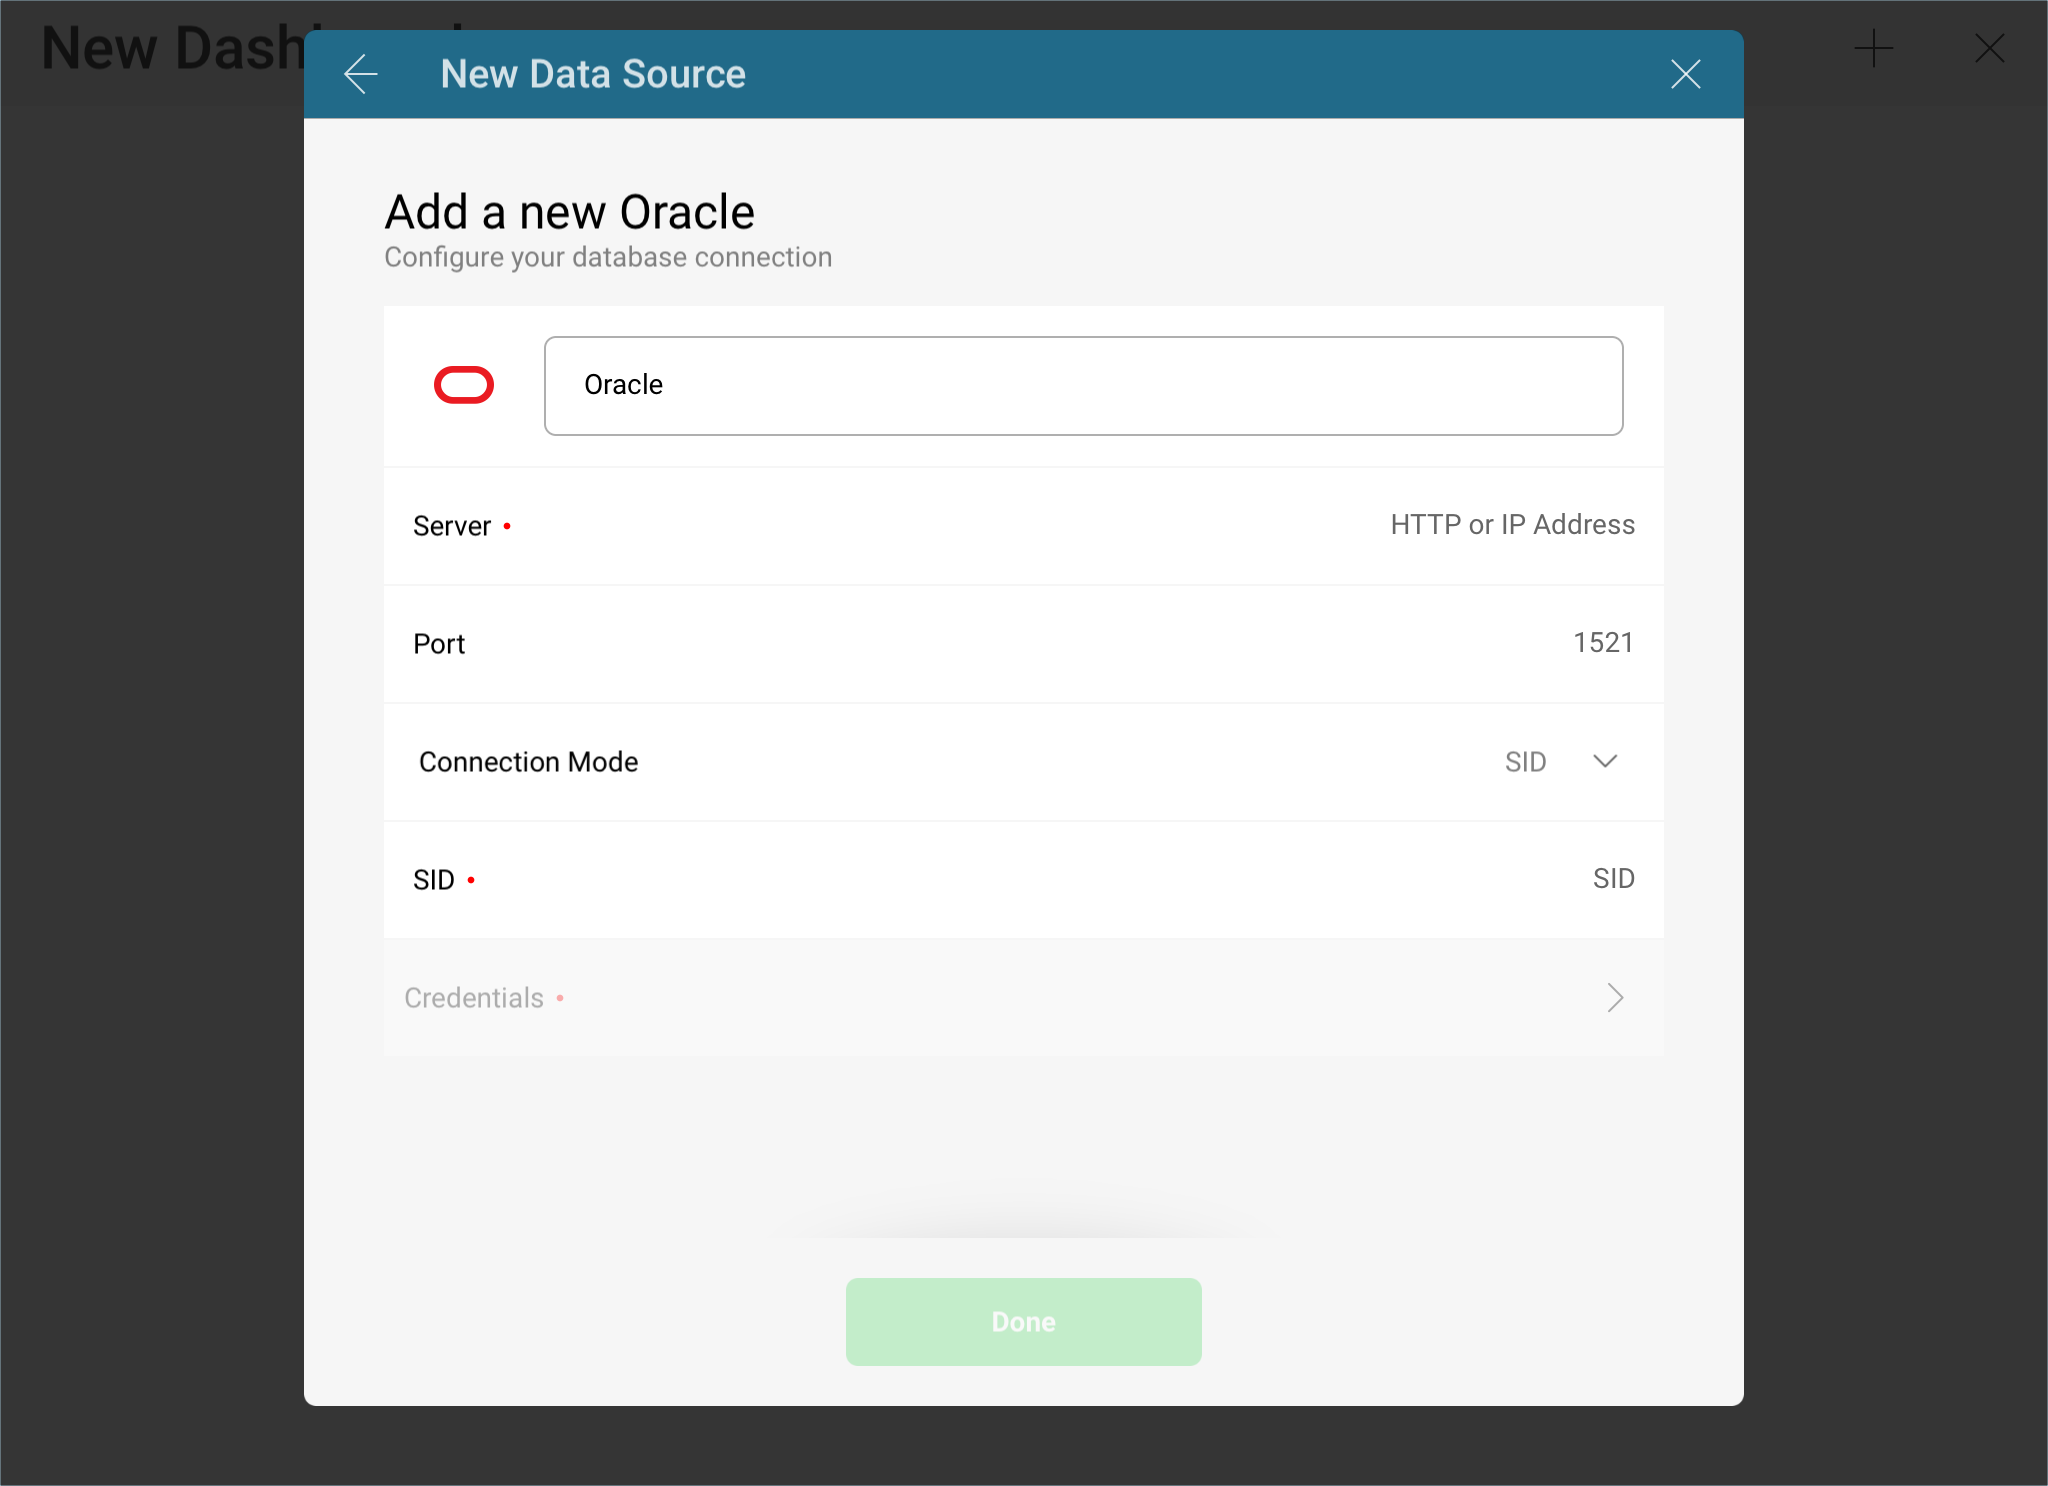Click the back arrow in dialog header

(361, 74)
